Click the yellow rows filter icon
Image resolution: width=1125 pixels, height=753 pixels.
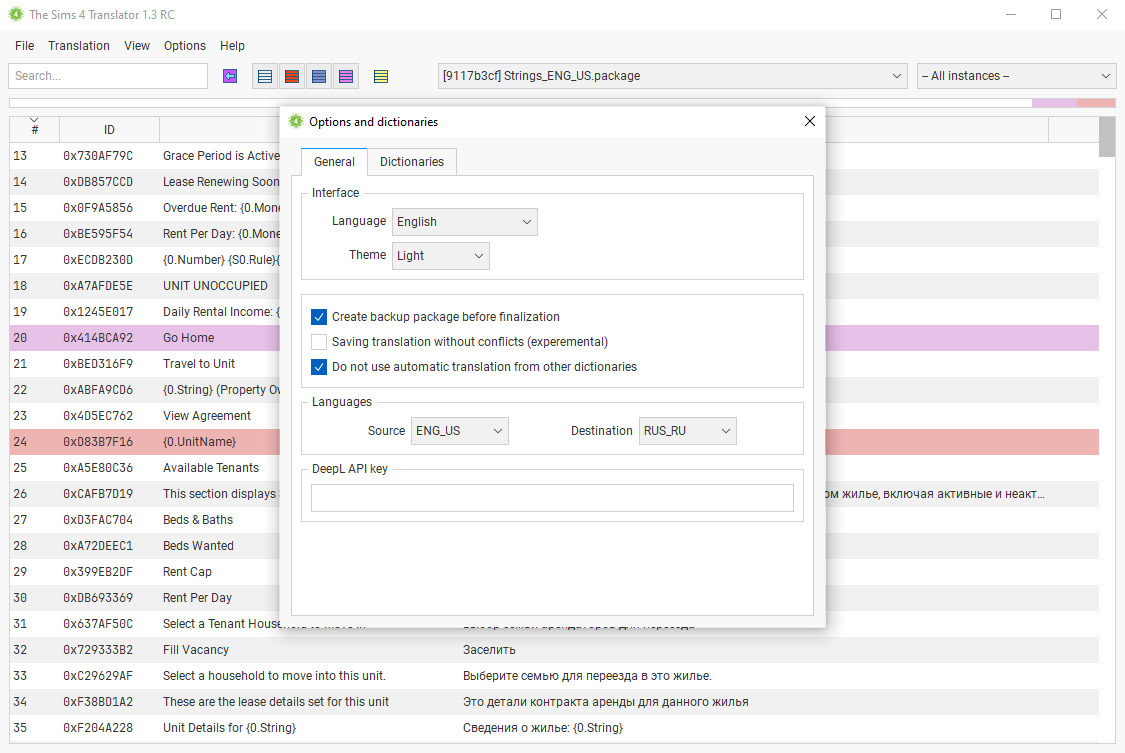point(381,76)
